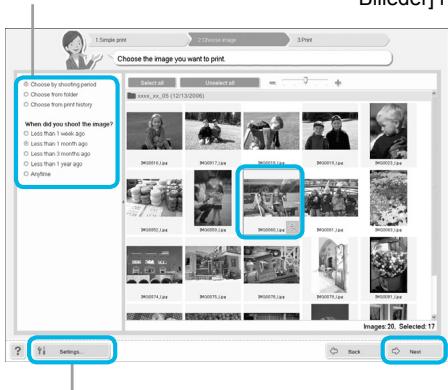Select the stacked jars thumbnail

tap(154, 198)
